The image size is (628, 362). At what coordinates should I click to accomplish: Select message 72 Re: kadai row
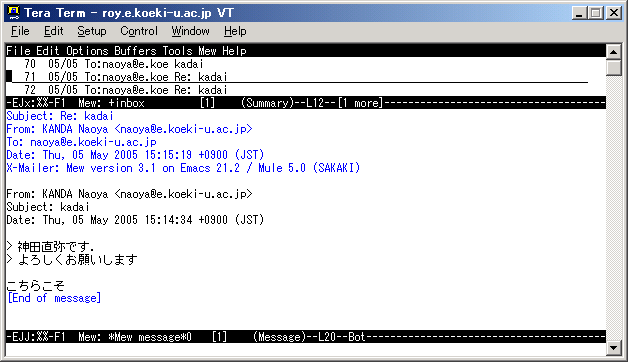[x=305, y=90]
